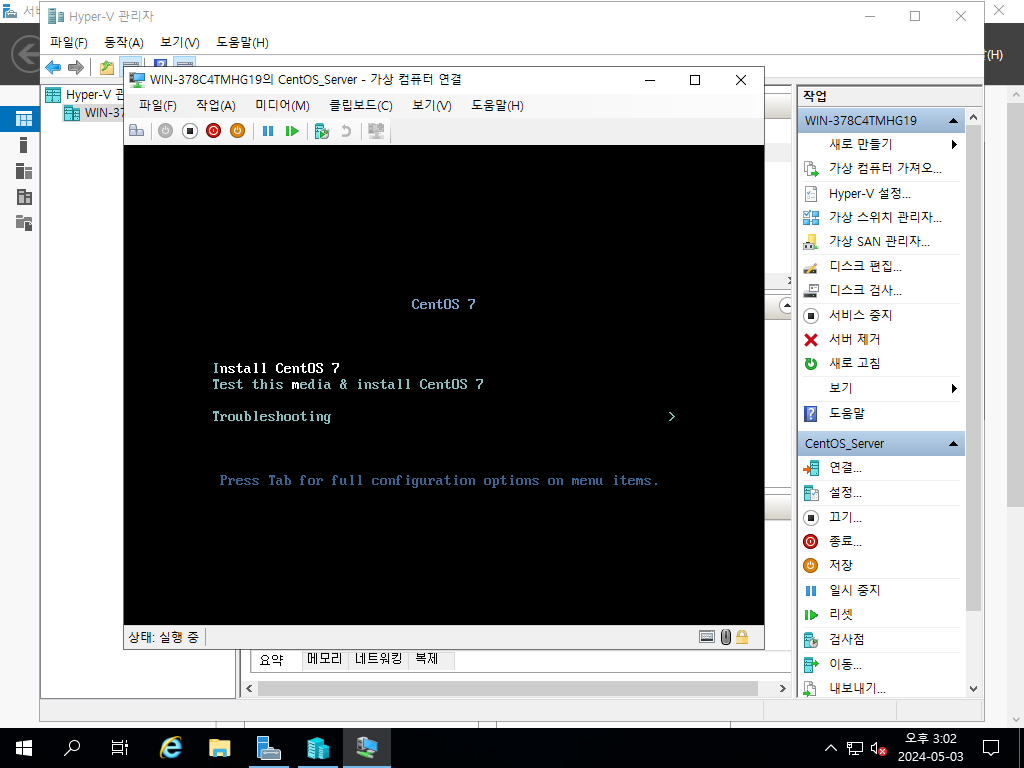Click the Enhanced session toolbar icon
The image size is (1024, 768).
(376, 131)
